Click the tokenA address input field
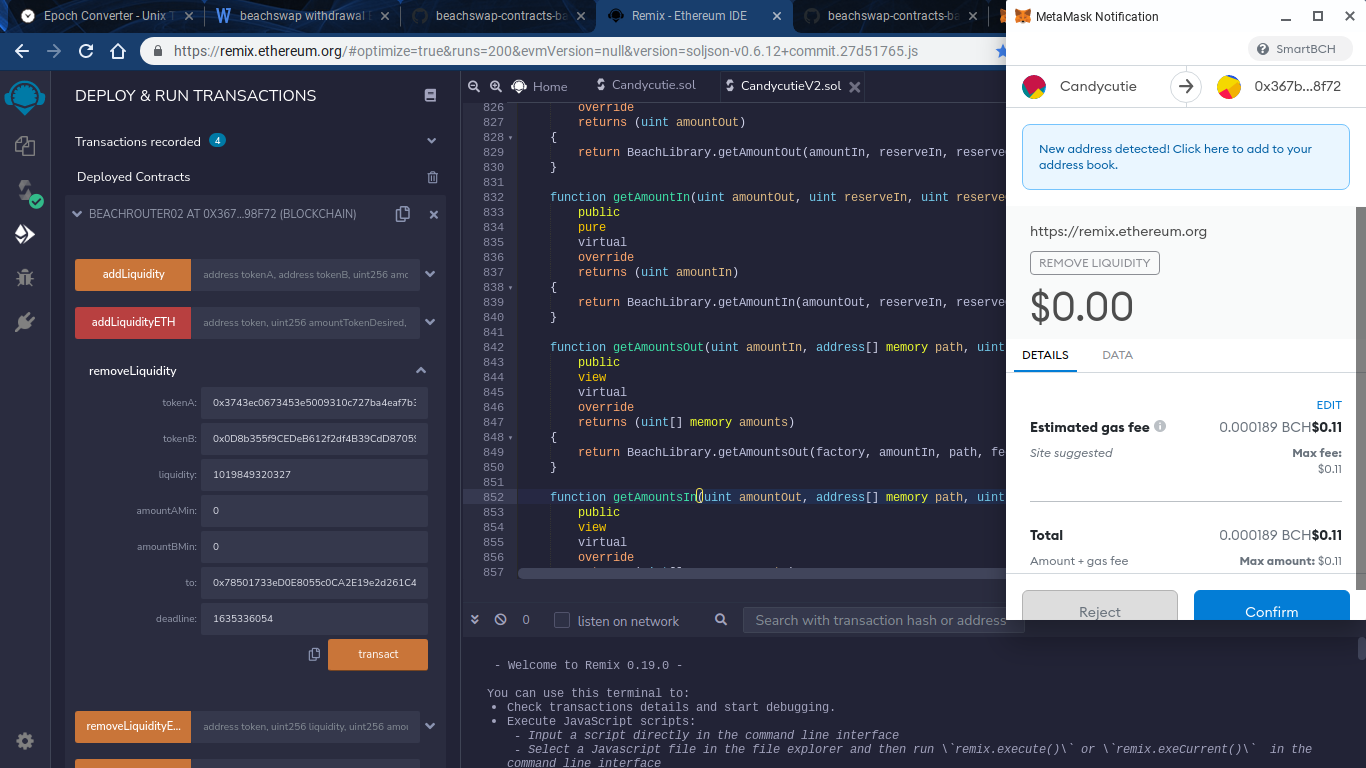Viewport: 1366px width, 768px height. pos(314,403)
